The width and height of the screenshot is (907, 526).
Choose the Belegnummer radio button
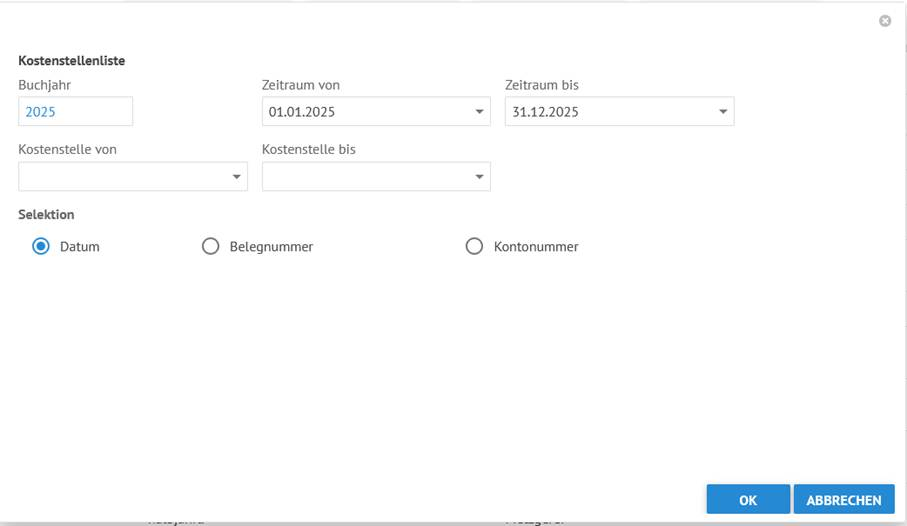[210, 246]
